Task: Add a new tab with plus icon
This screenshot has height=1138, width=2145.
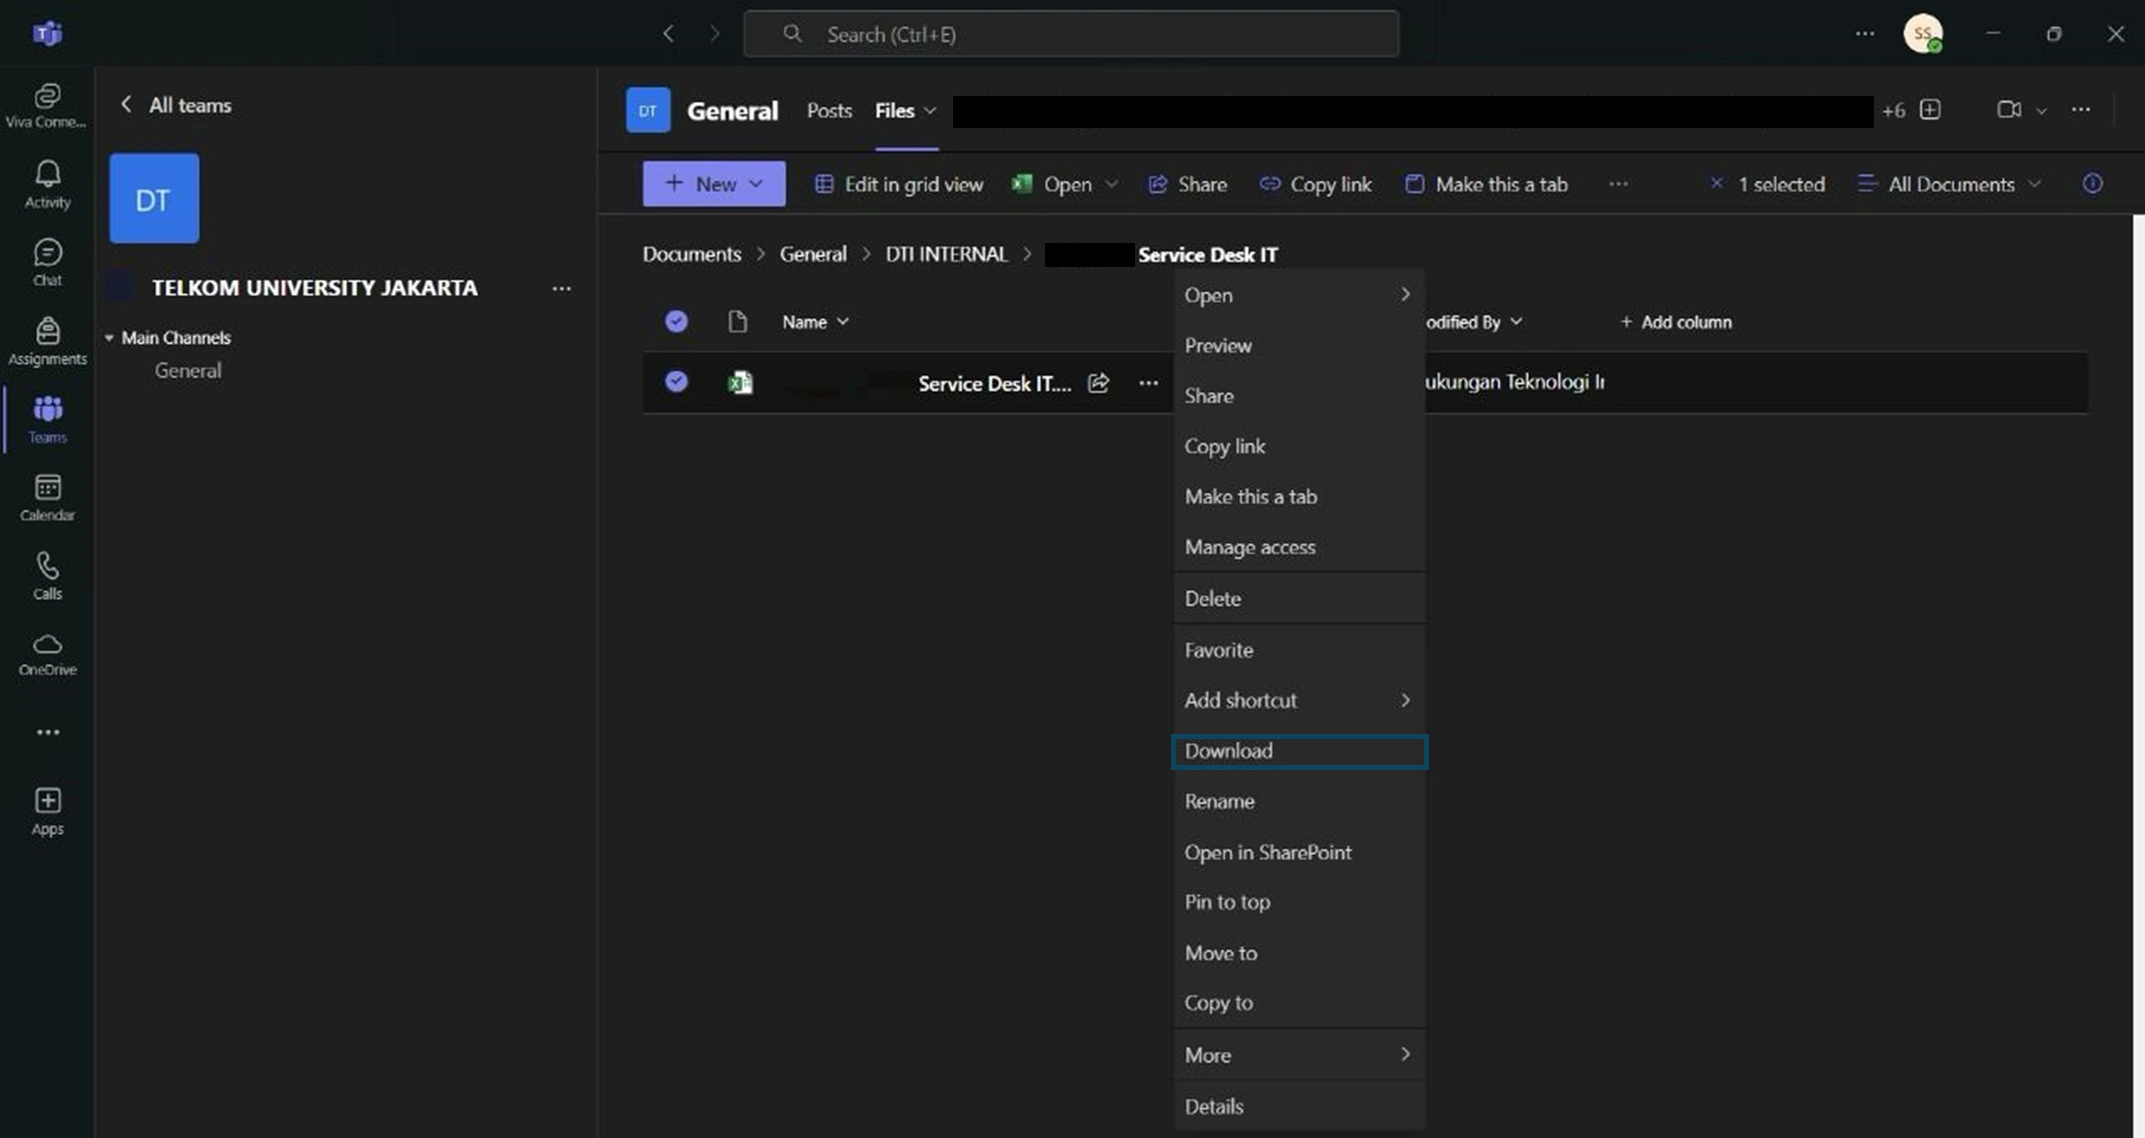Action: point(1930,110)
